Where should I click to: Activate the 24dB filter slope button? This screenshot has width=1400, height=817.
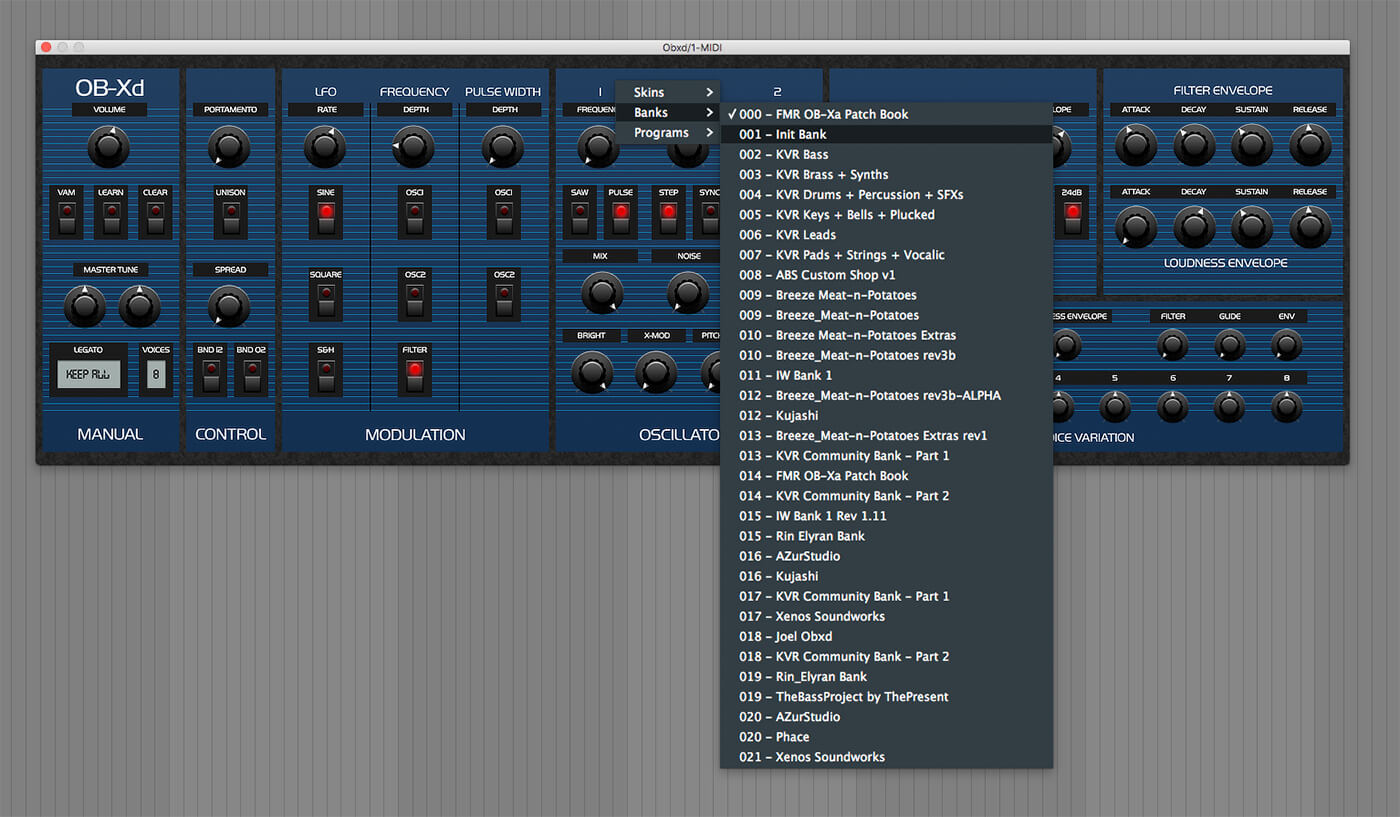coord(1072,213)
